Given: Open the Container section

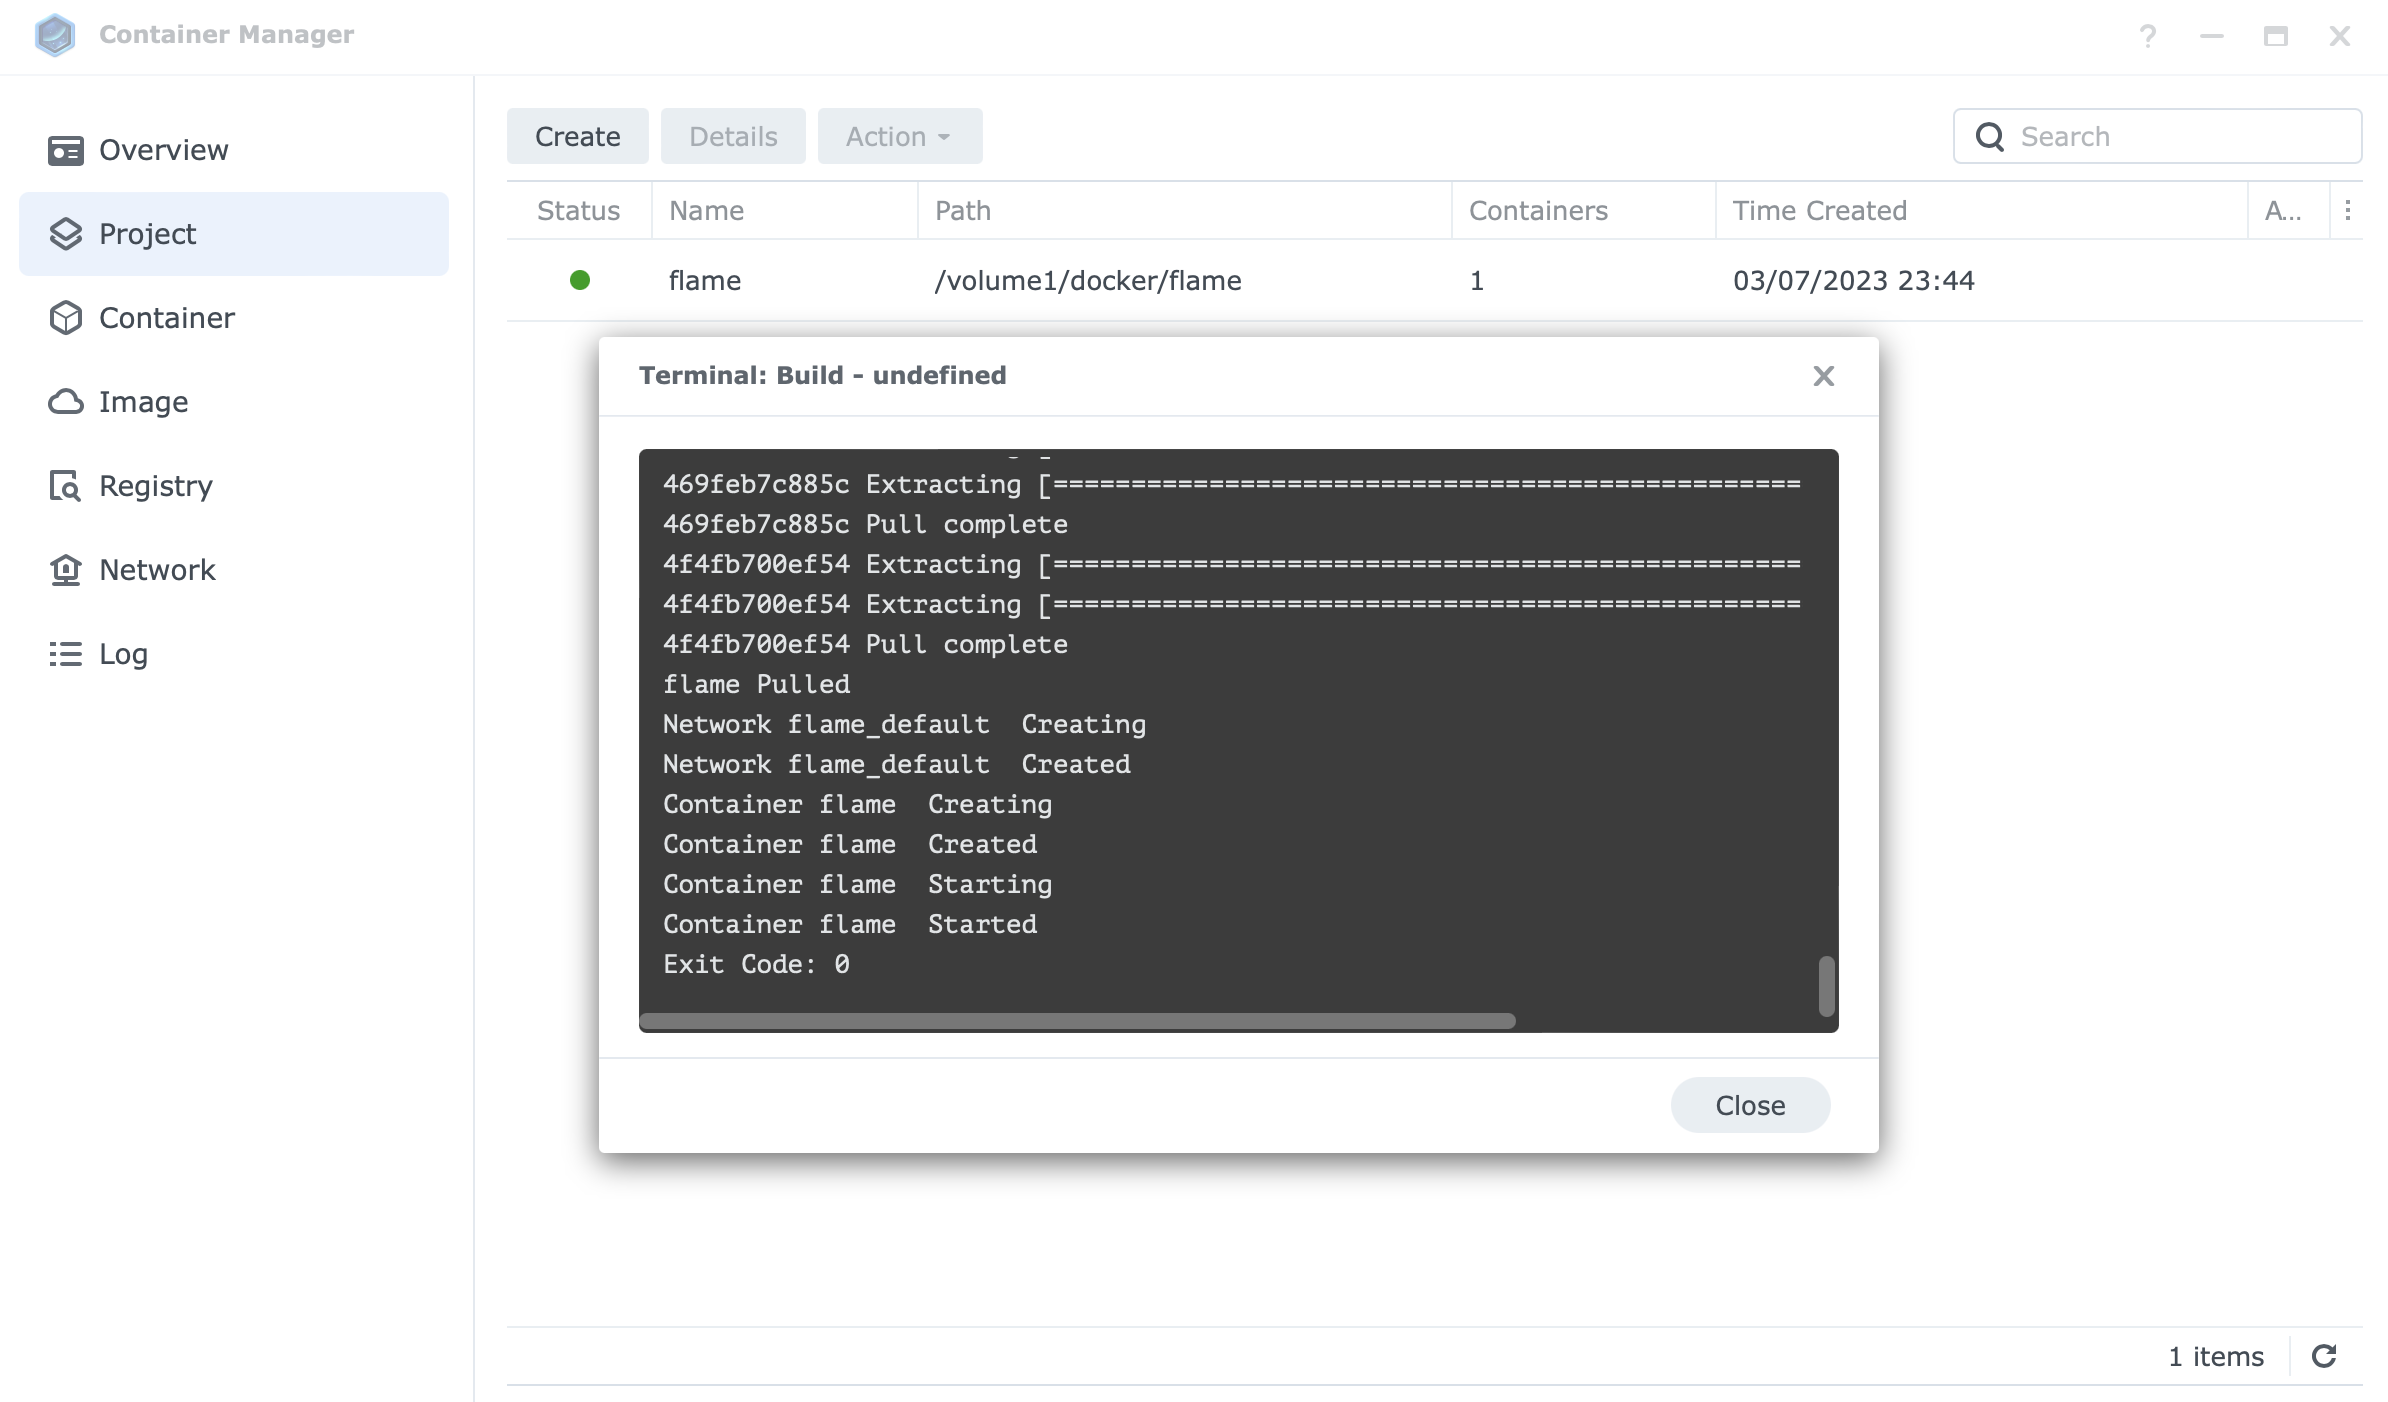Looking at the screenshot, I should [234, 318].
